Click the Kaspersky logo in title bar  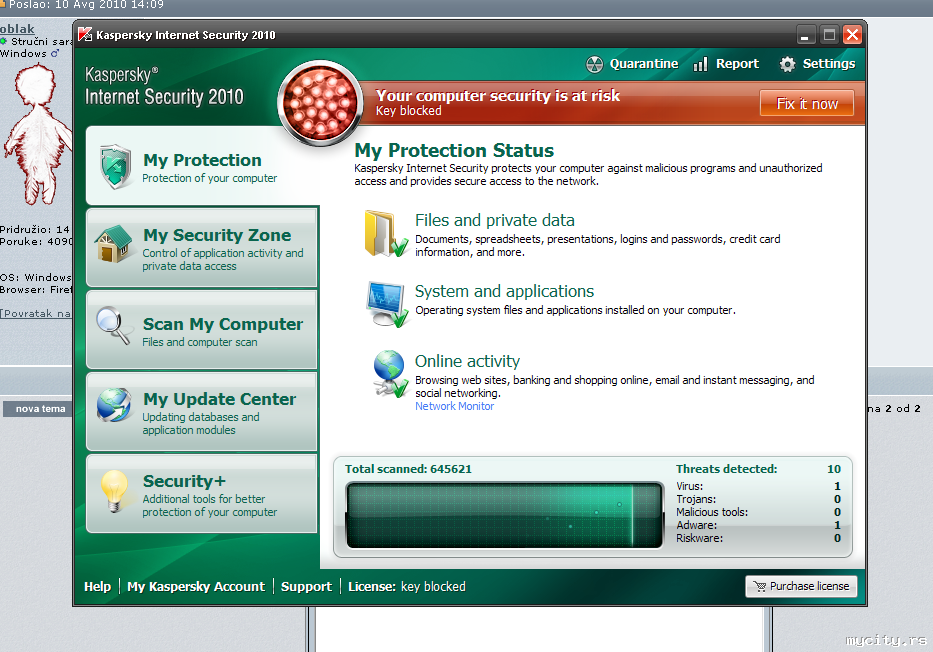coord(86,35)
